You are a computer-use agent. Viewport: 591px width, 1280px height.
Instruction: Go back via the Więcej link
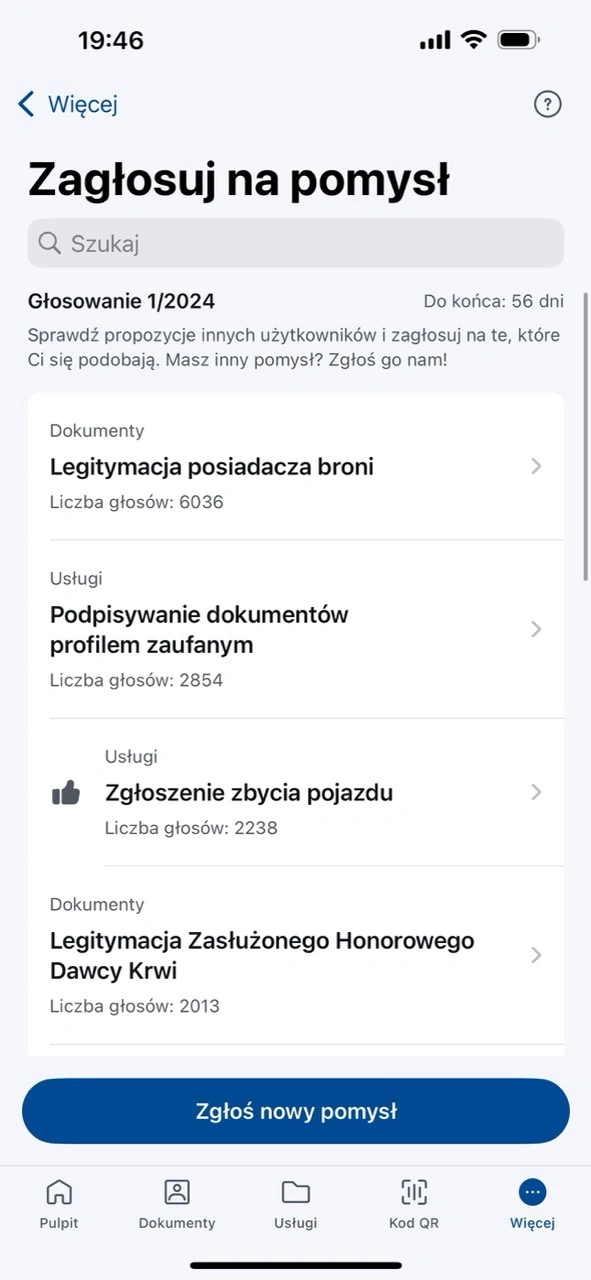83,104
